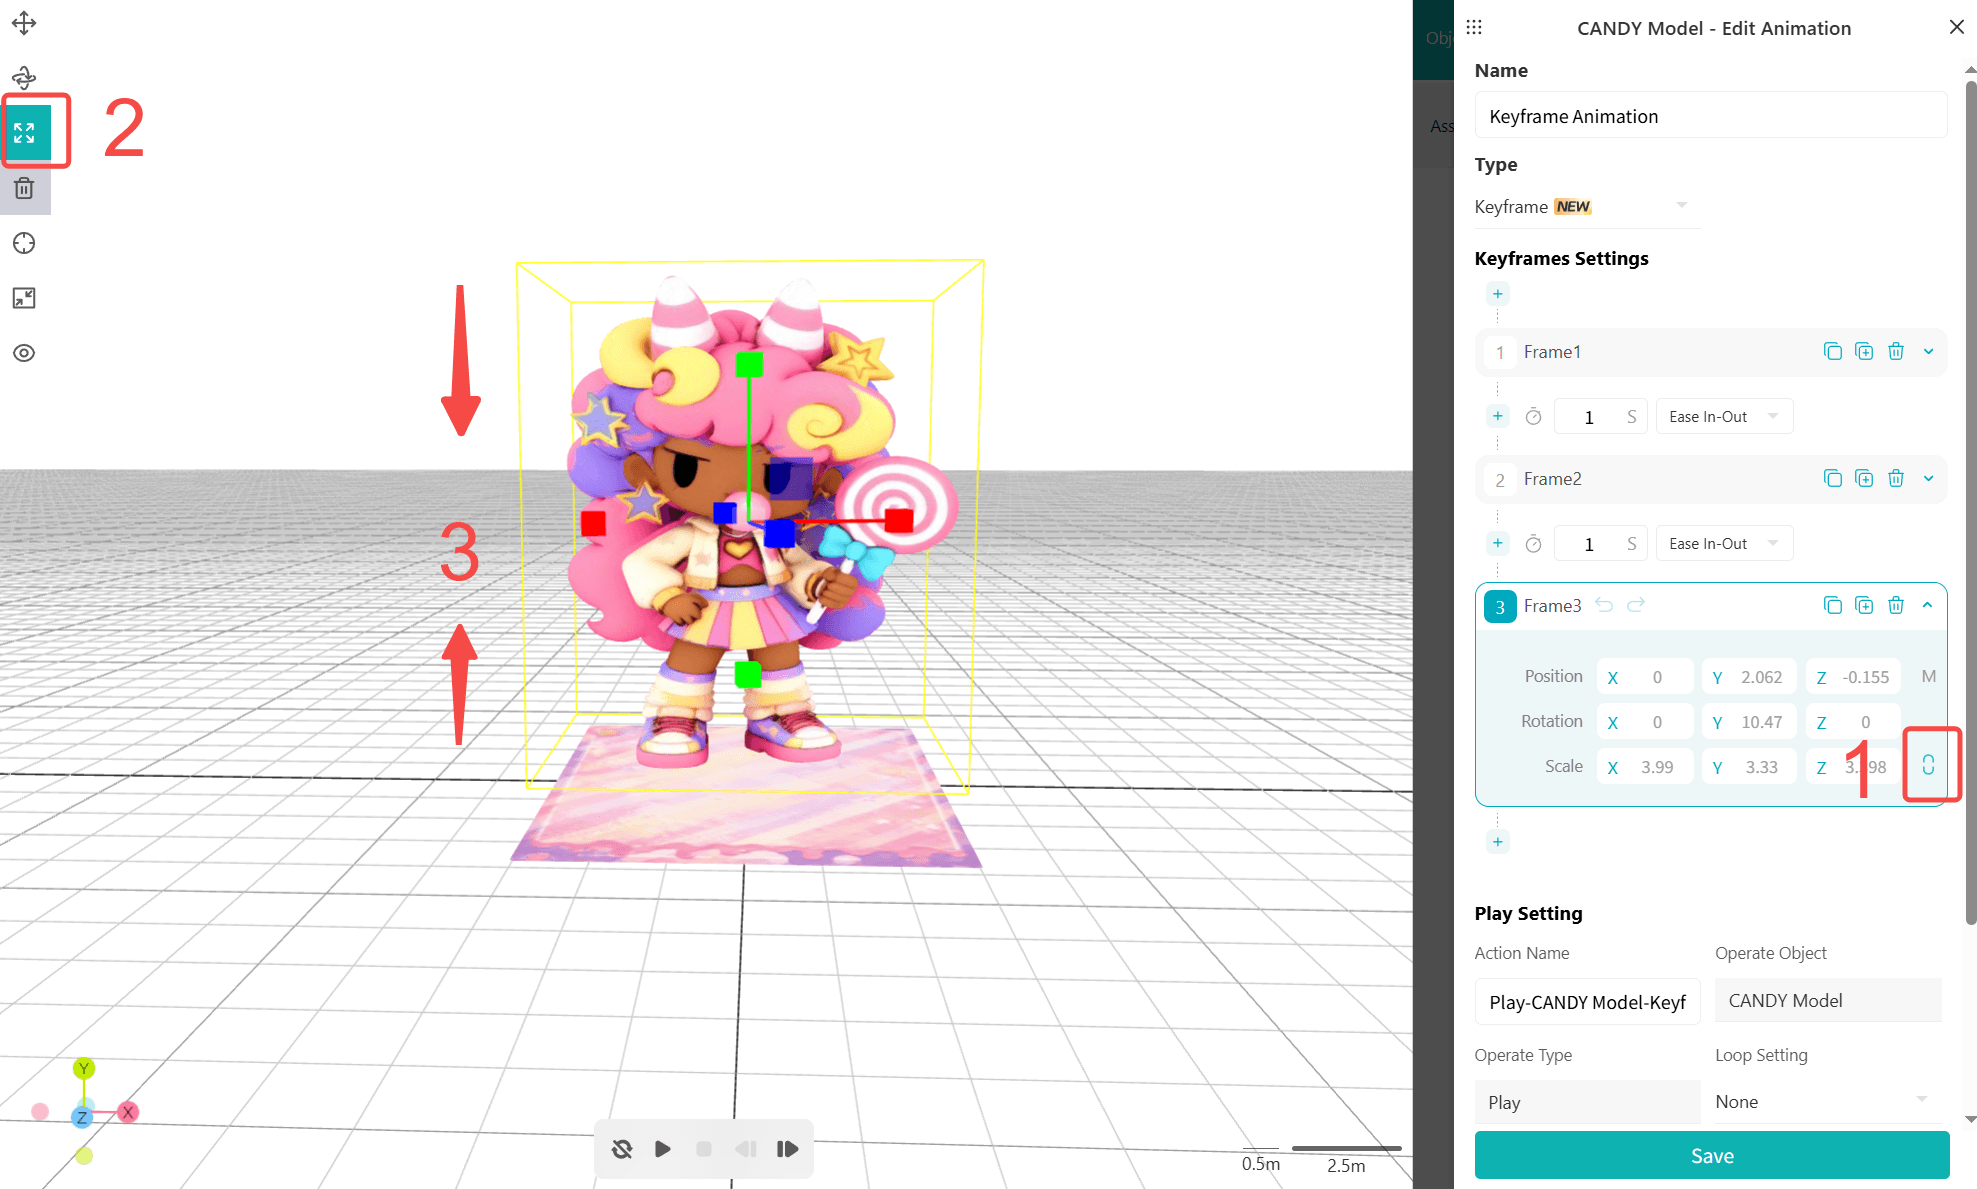Delete Frame2 with its trash icon

coord(1896,478)
